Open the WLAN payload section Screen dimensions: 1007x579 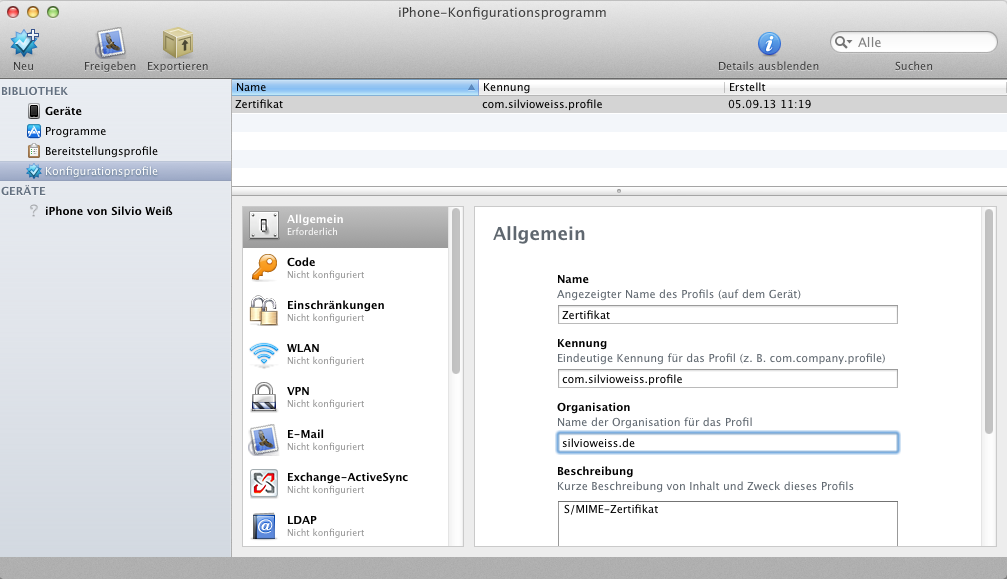point(346,354)
